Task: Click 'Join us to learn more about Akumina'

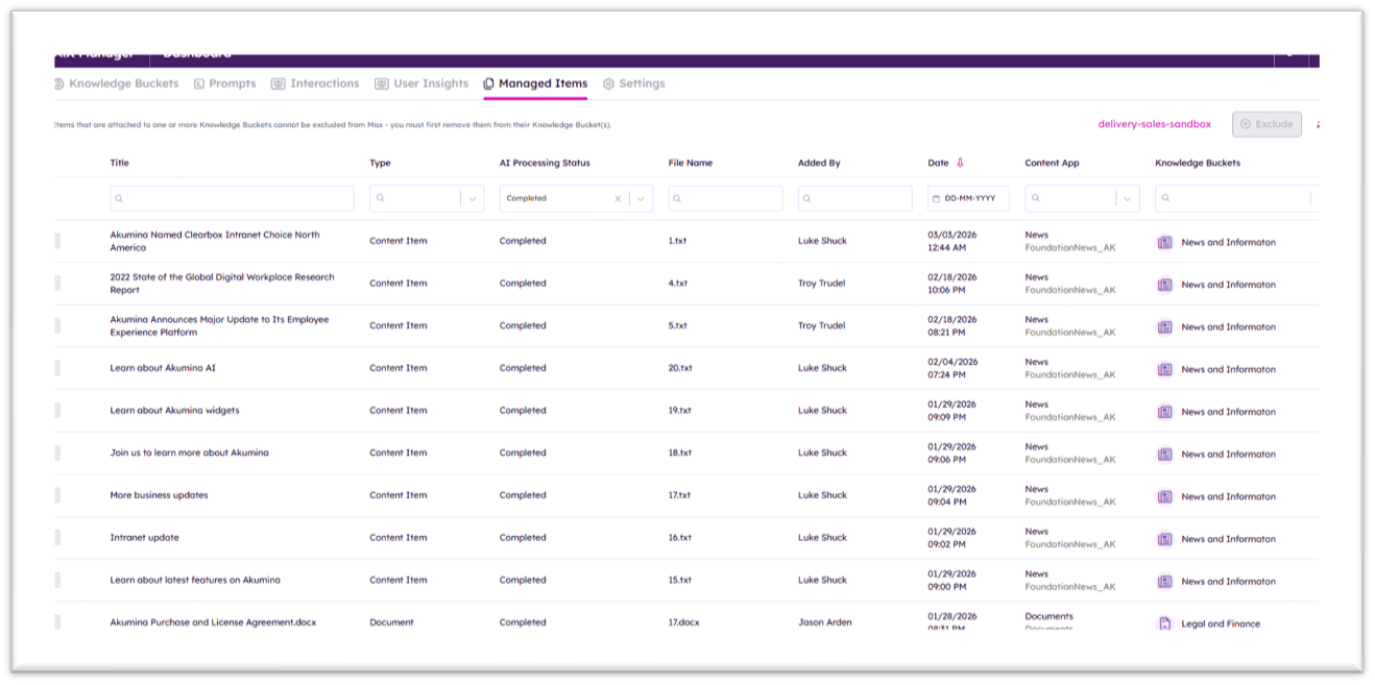Action: tap(189, 453)
